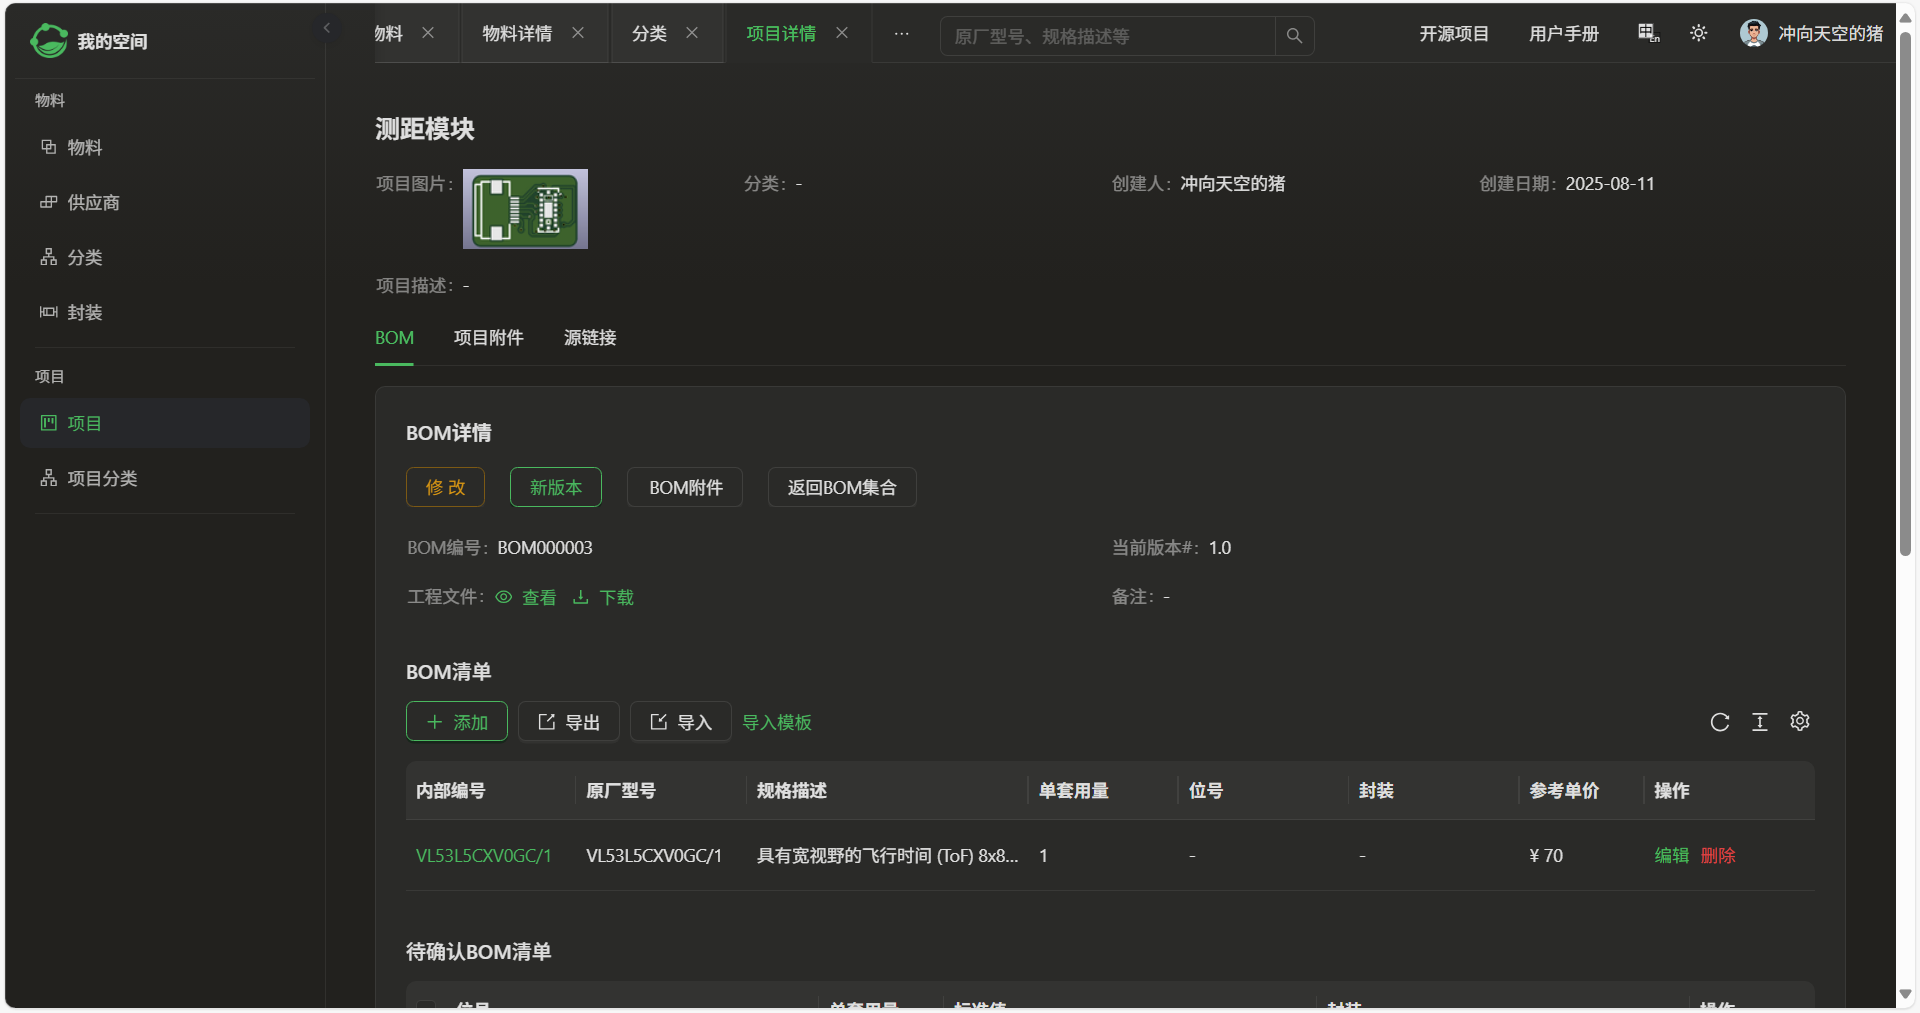This screenshot has width=1920, height=1013.
Task: Click the refresh icon above BOM table
Action: click(1719, 722)
